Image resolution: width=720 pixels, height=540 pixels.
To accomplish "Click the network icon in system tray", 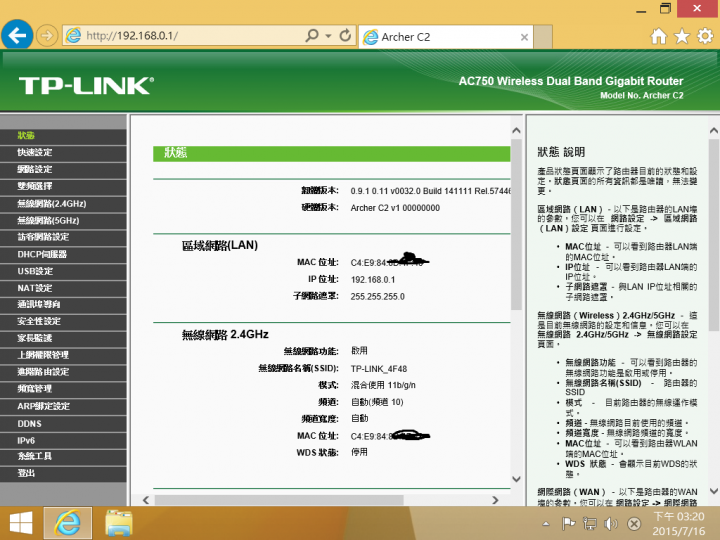I will pyautogui.click(x=590, y=523).
